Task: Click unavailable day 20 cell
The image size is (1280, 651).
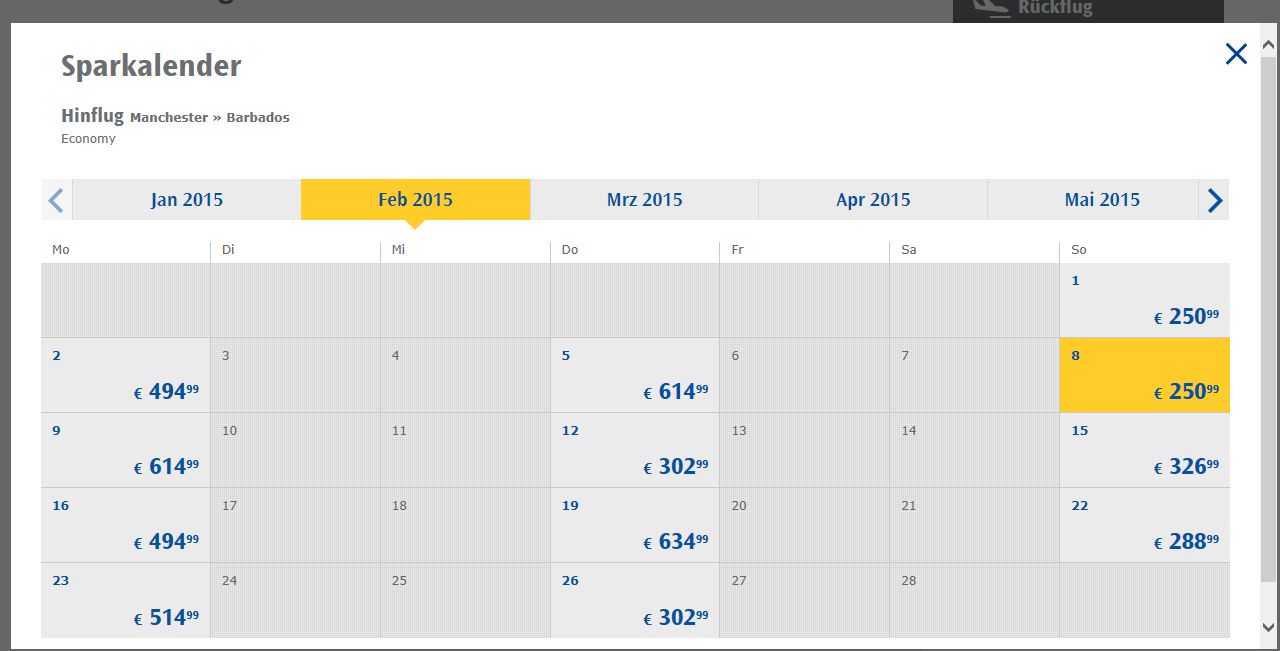Action: (x=805, y=525)
